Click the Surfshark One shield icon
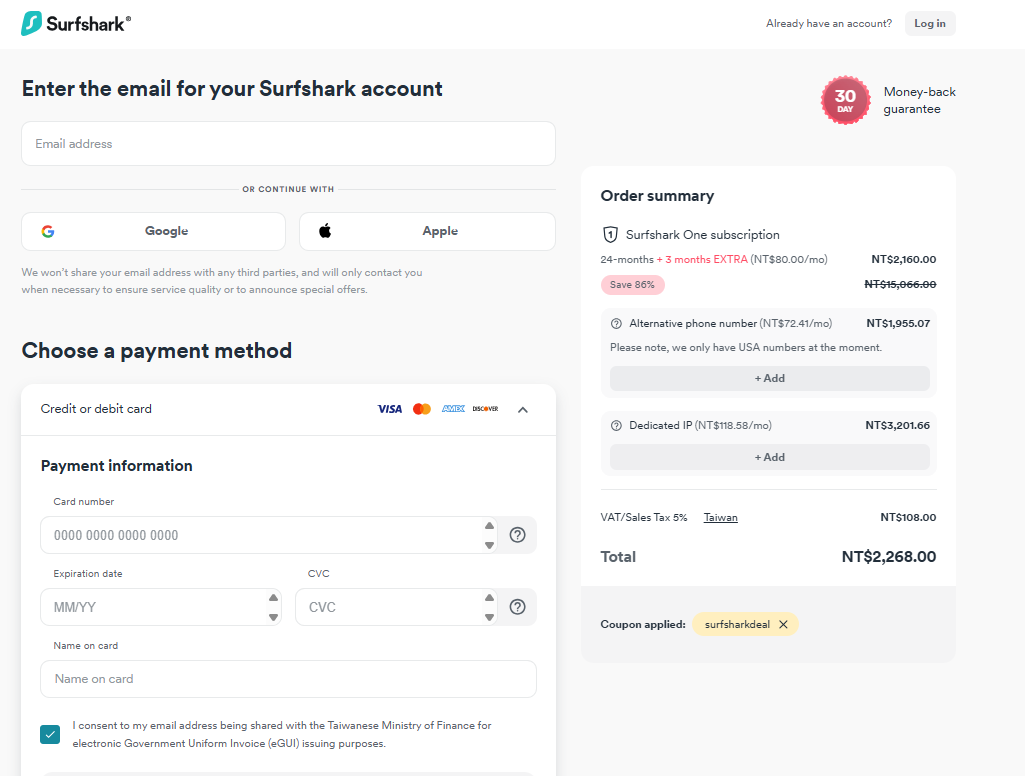 click(x=610, y=235)
